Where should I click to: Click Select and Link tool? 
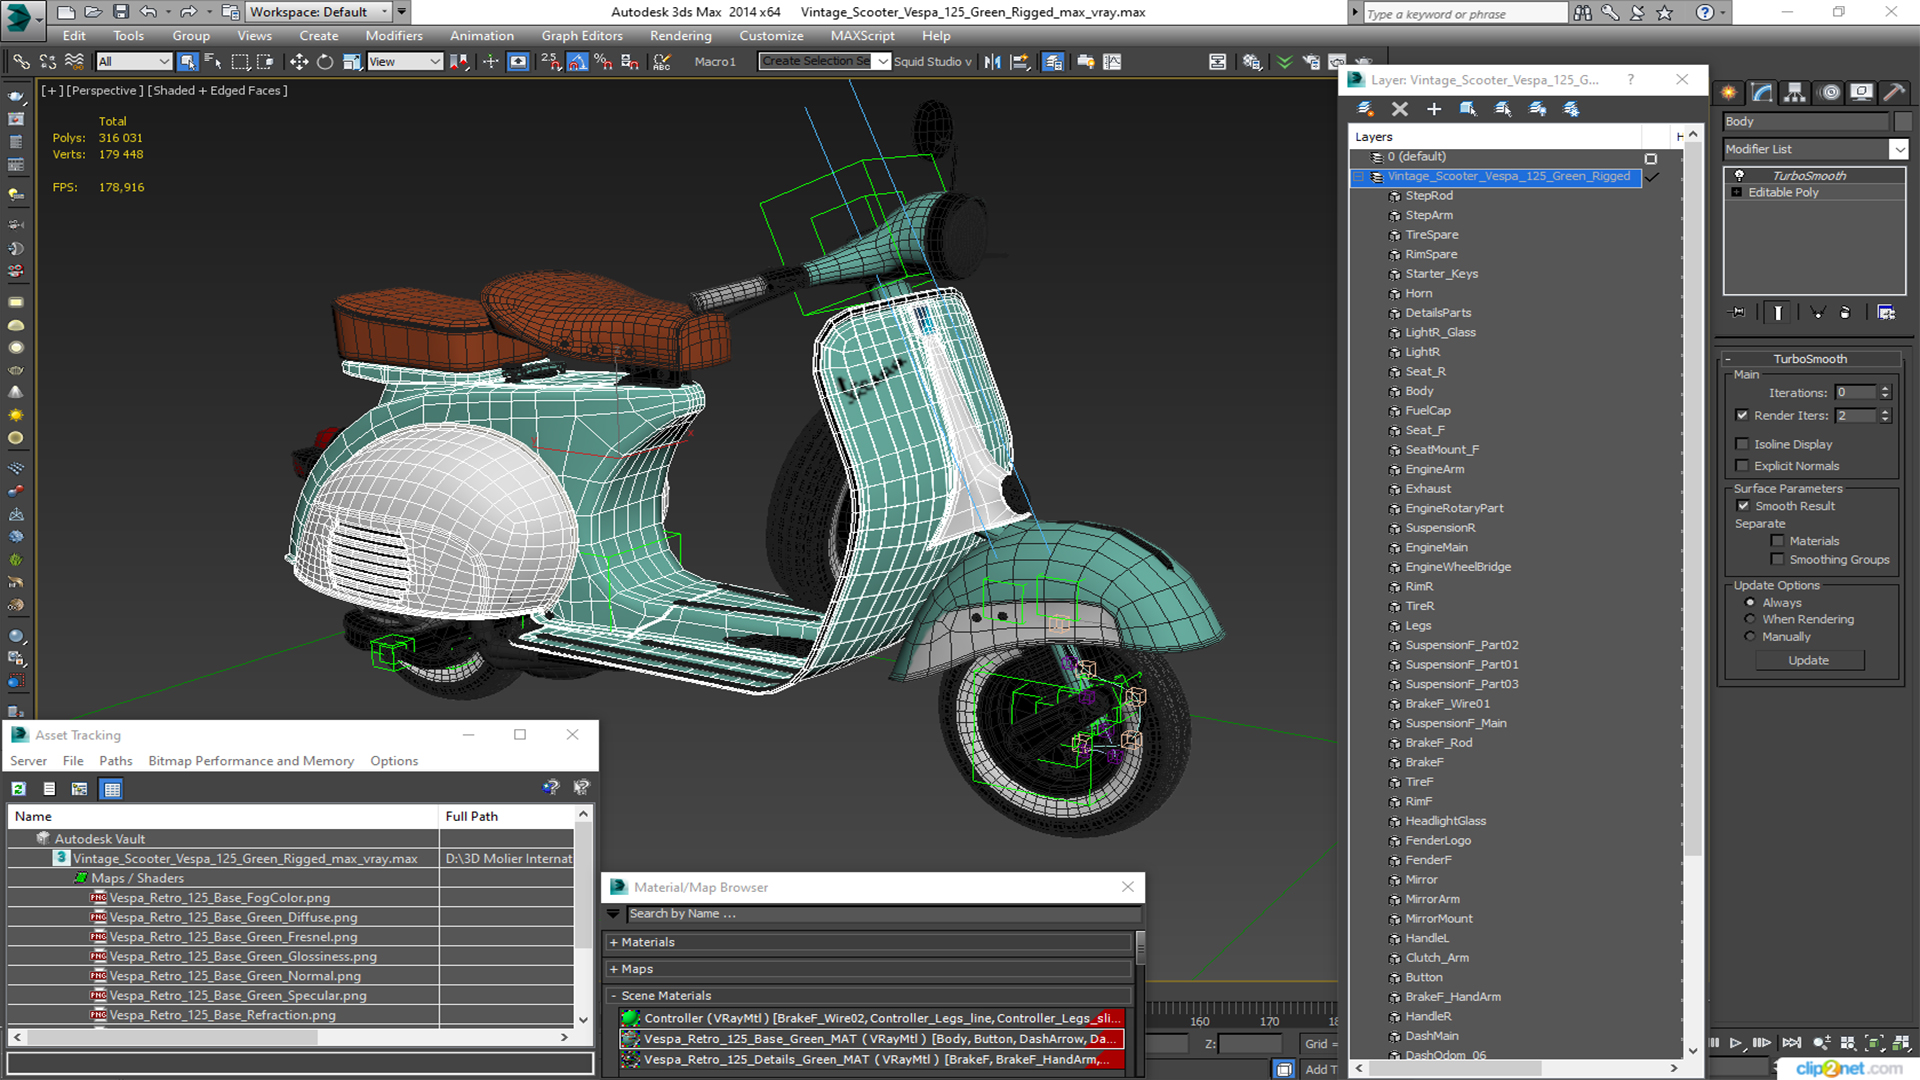pos(21,62)
